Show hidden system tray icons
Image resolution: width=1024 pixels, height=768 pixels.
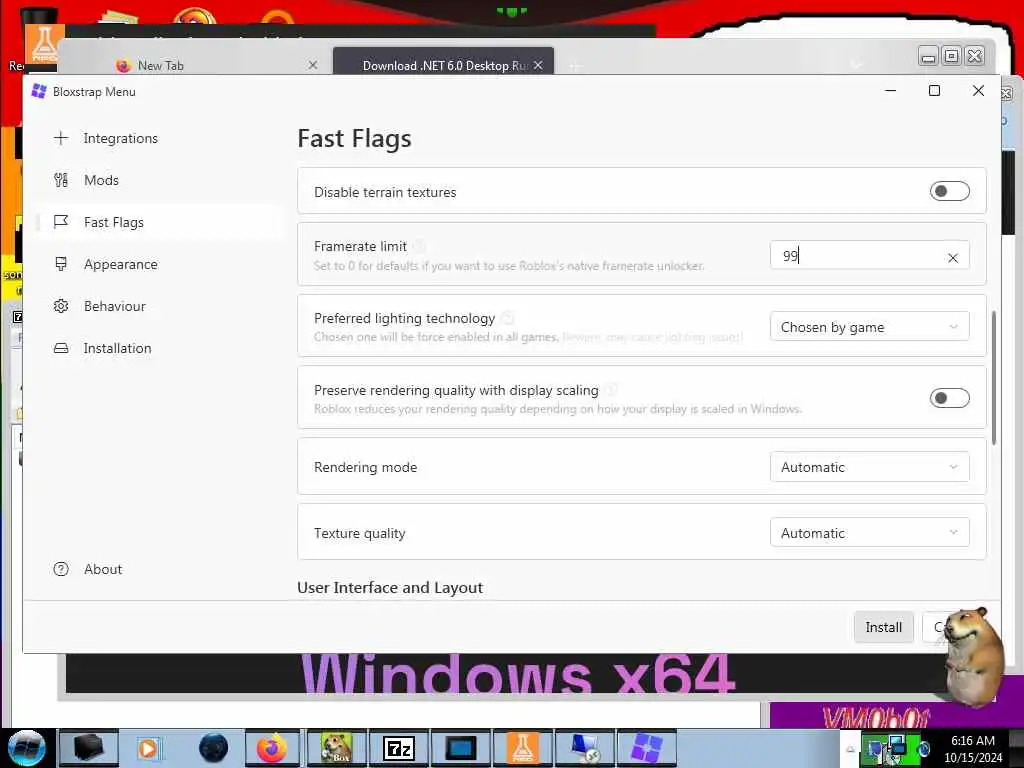click(x=850, y=749)
